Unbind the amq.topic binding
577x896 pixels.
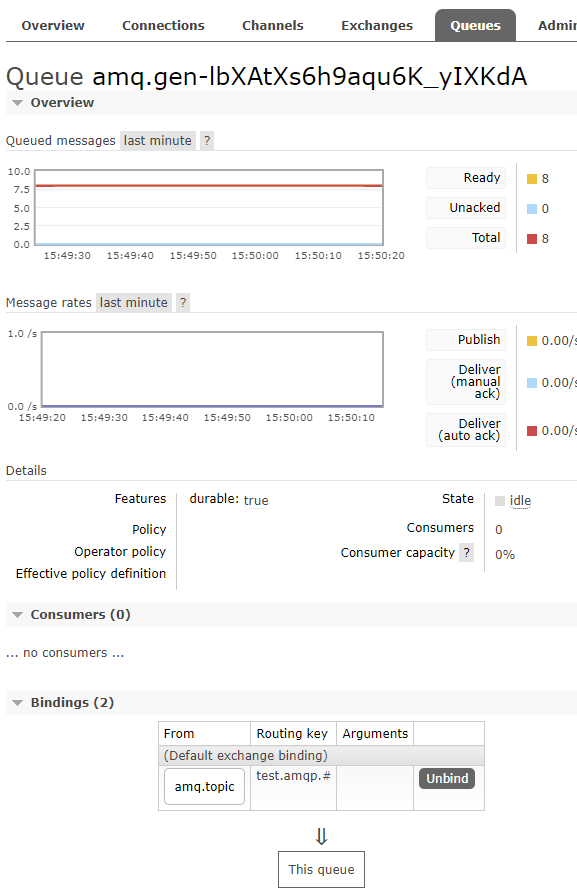click(x=447, y=778)
